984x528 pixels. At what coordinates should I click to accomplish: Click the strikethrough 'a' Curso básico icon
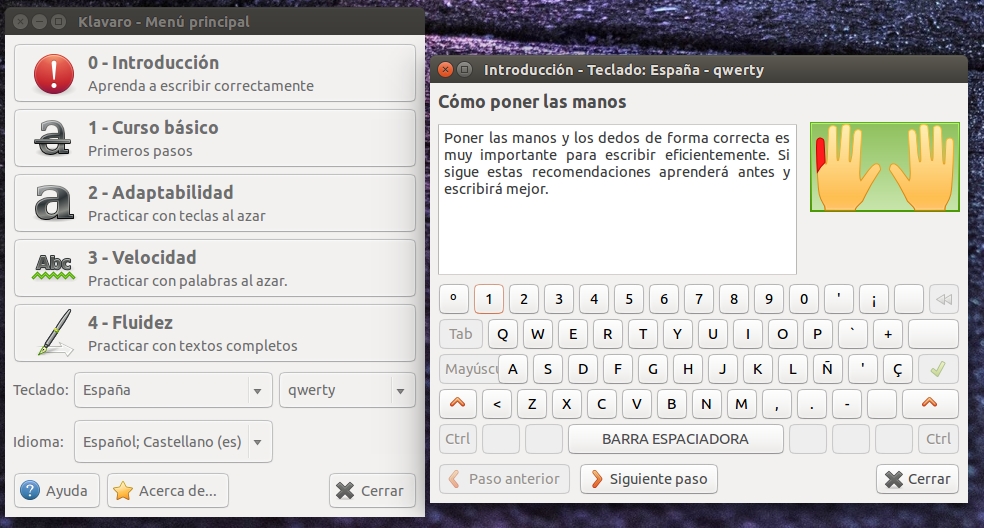point(53,138)
